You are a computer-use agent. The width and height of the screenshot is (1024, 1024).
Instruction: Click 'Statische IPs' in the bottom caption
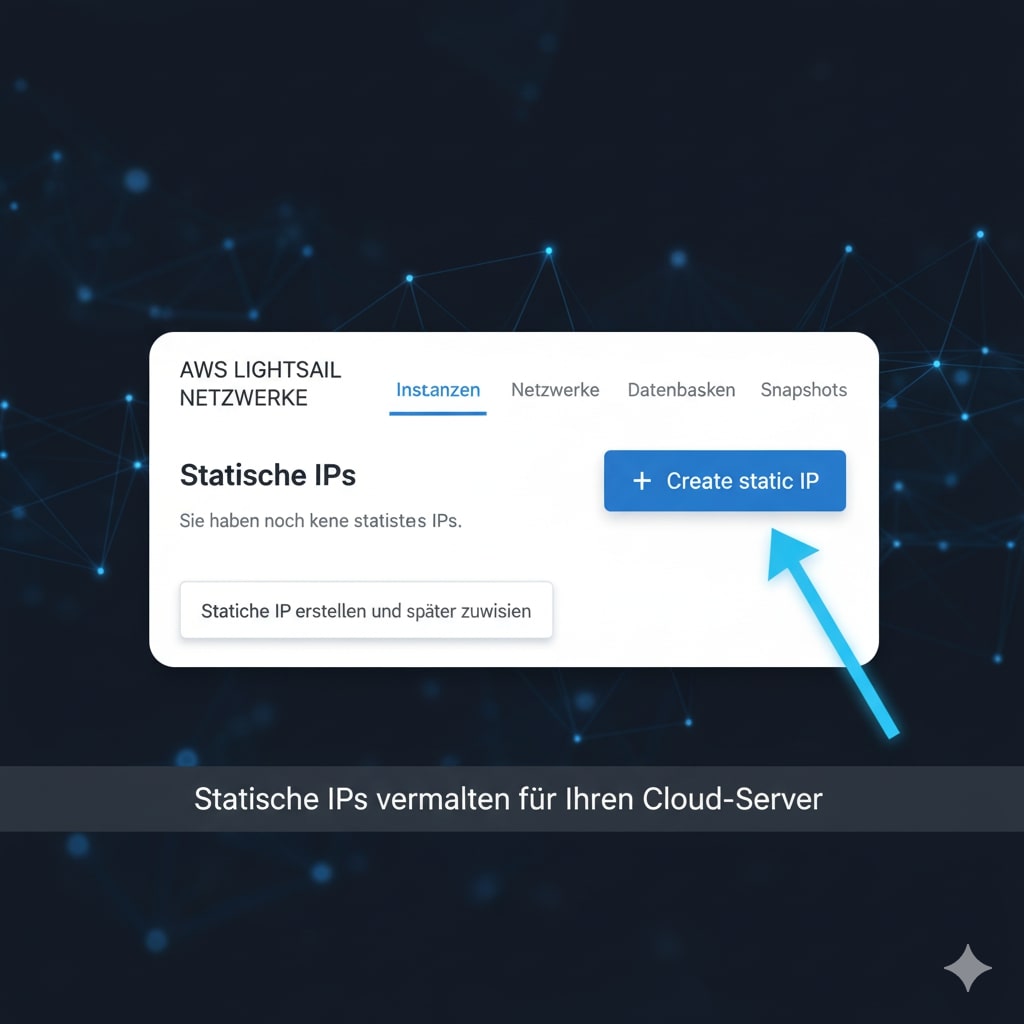281,799
